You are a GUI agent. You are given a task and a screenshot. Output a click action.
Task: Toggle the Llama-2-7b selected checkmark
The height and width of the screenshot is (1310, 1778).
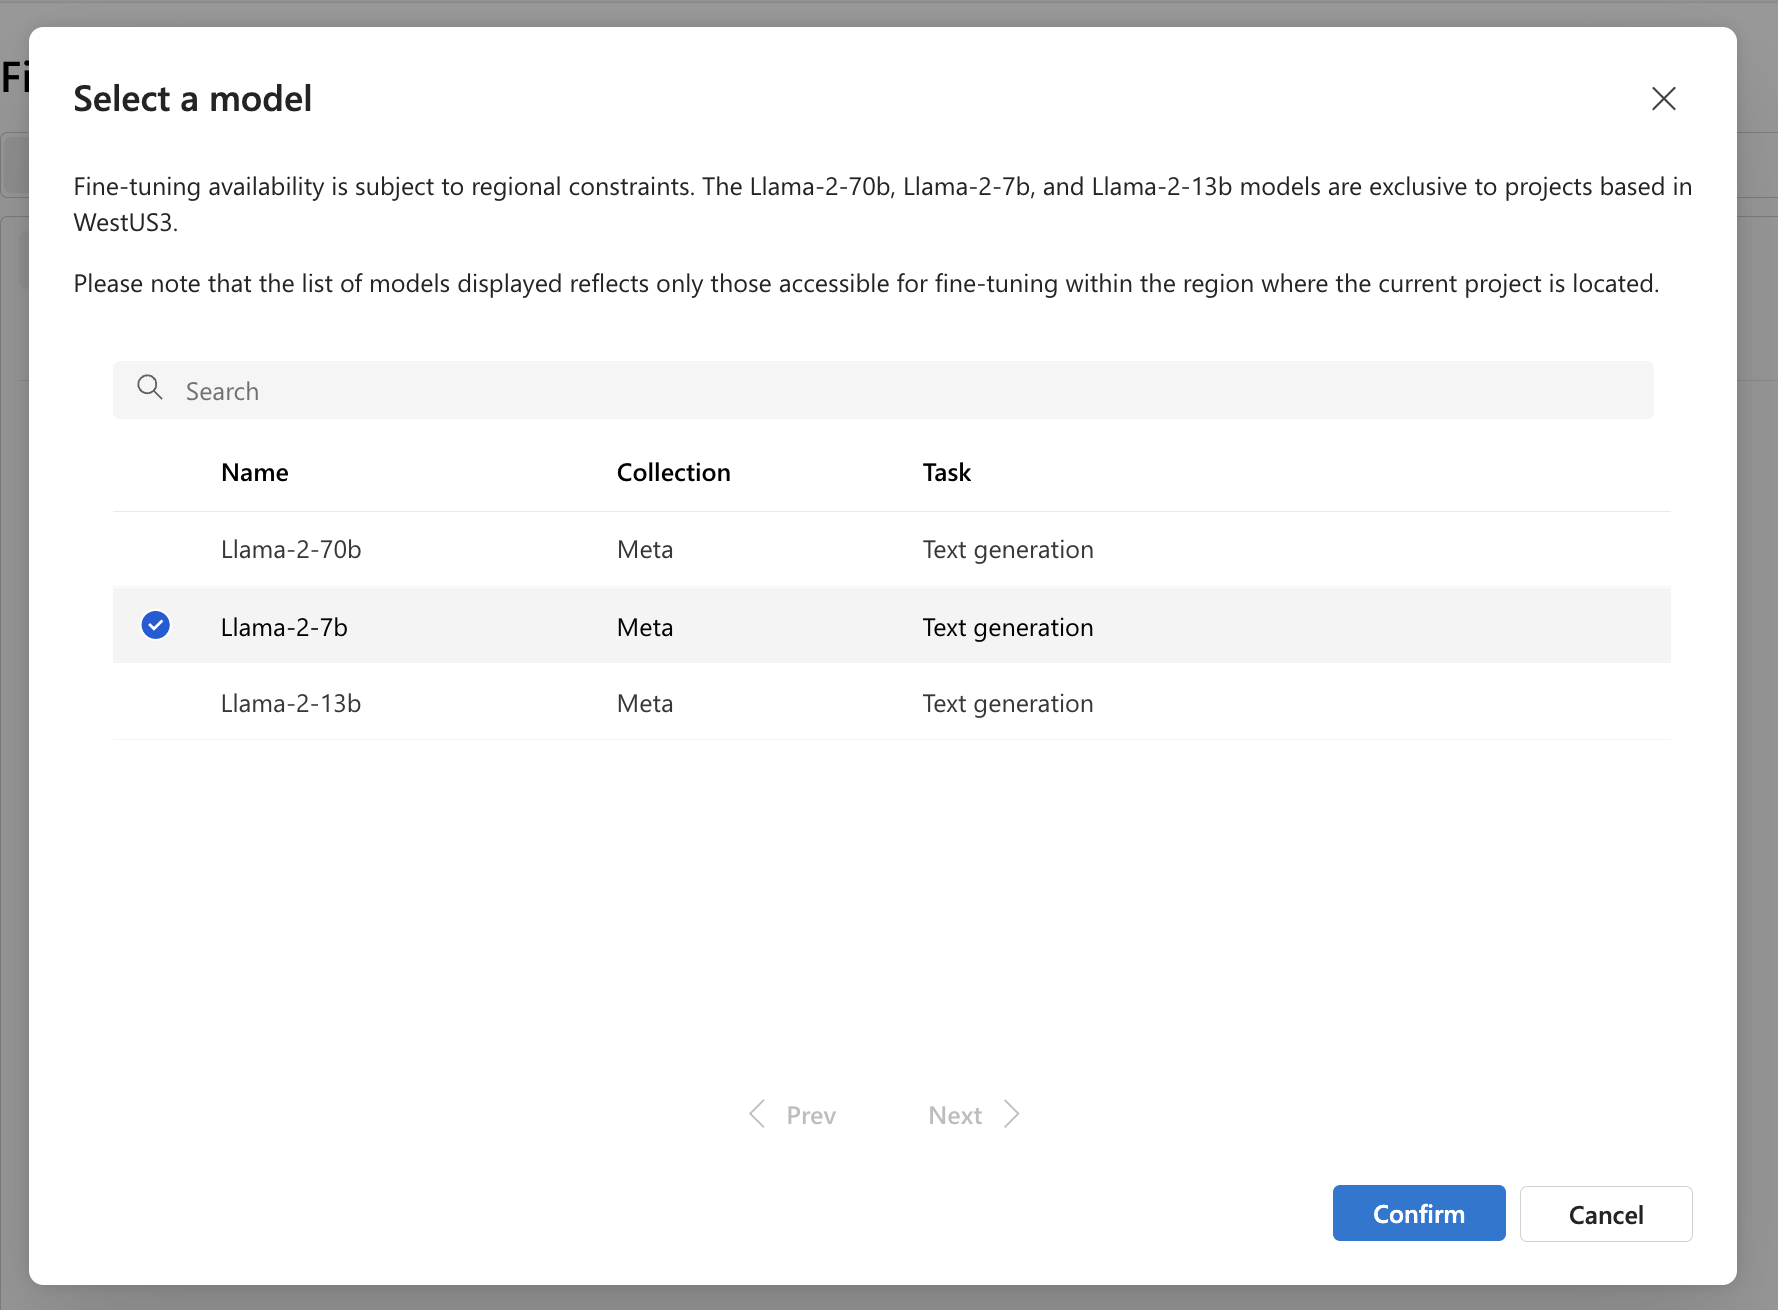click(x=156, y=625)
